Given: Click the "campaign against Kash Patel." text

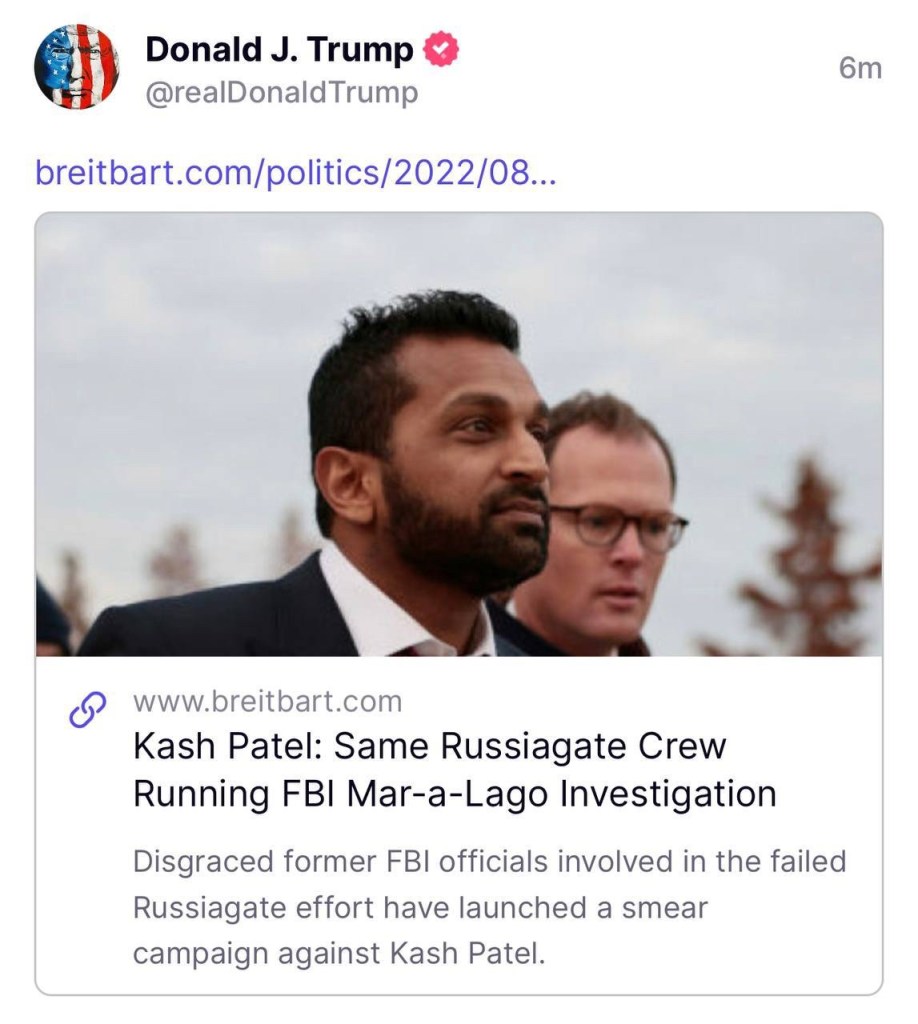Looking at the screenshot, I should 339,953.
